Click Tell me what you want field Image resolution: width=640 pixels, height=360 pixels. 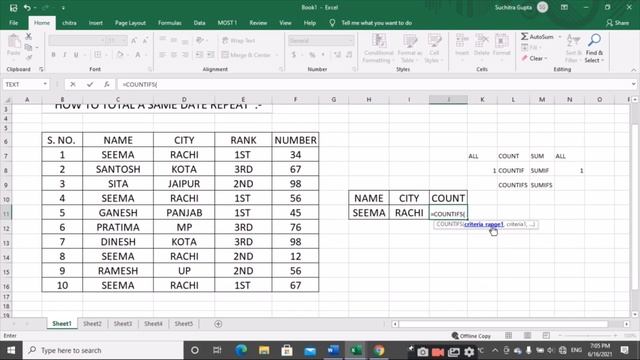tap(376, 23)
